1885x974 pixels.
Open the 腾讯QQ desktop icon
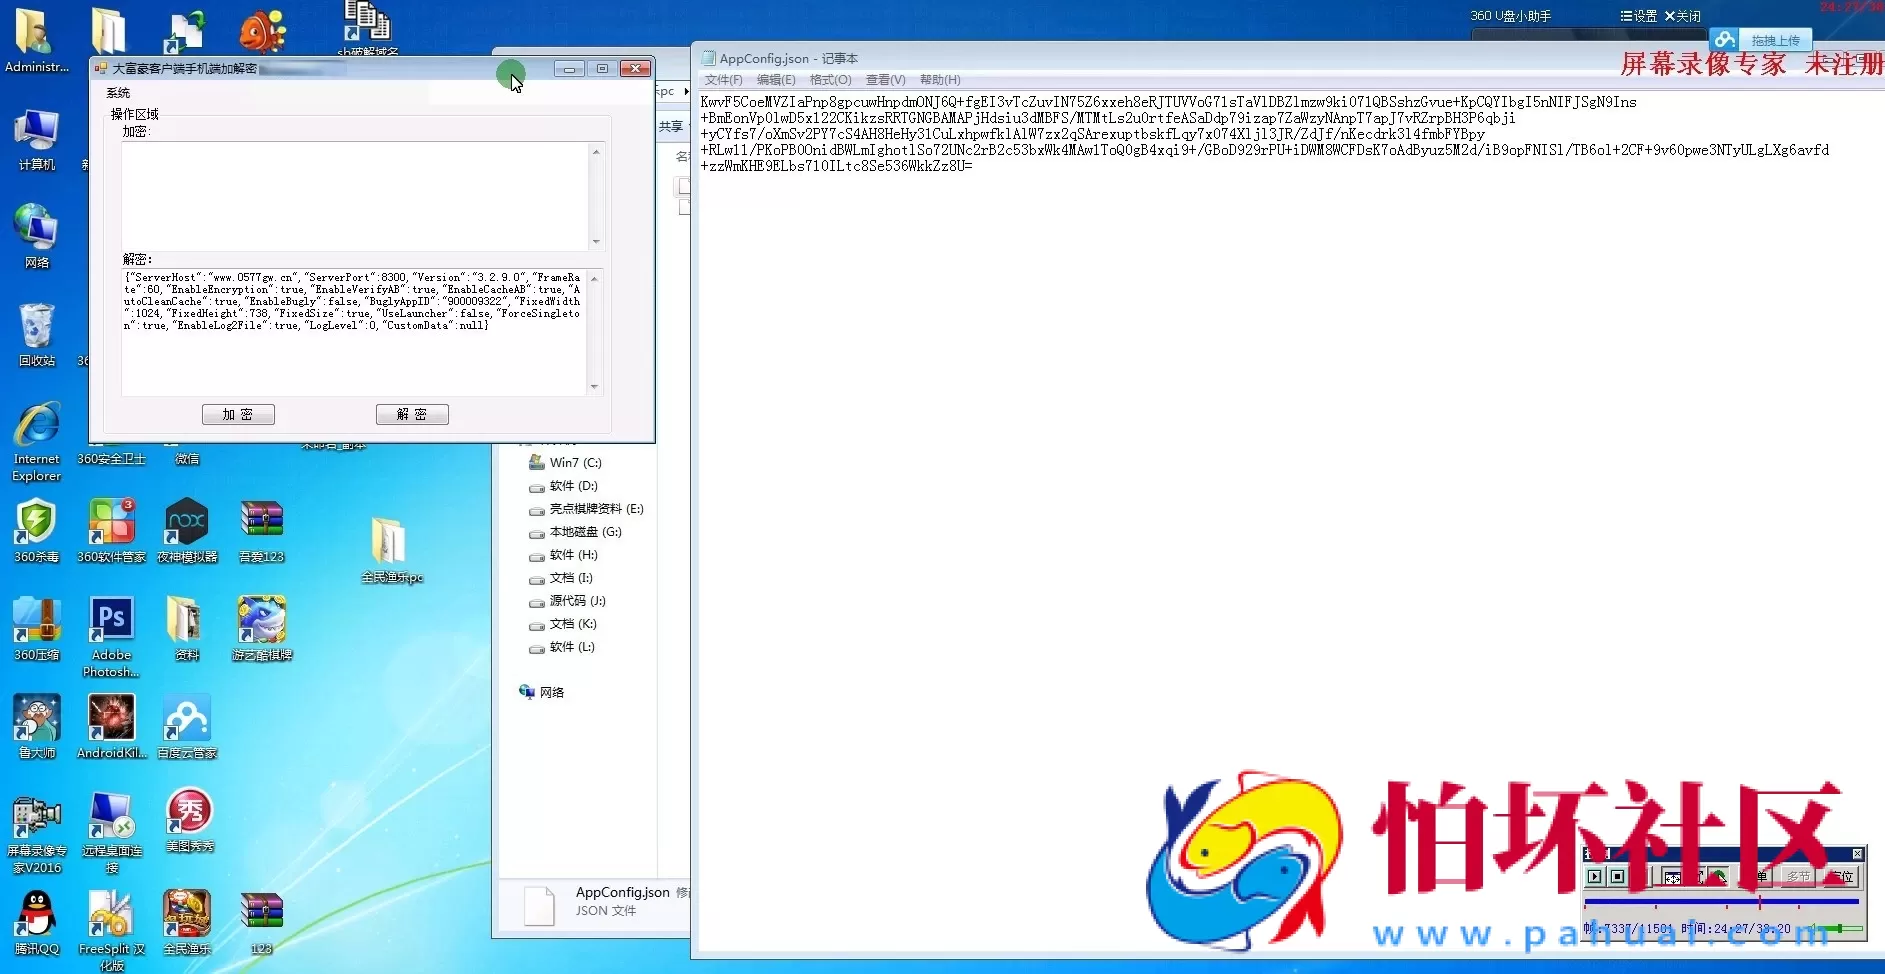click(37, 917)
